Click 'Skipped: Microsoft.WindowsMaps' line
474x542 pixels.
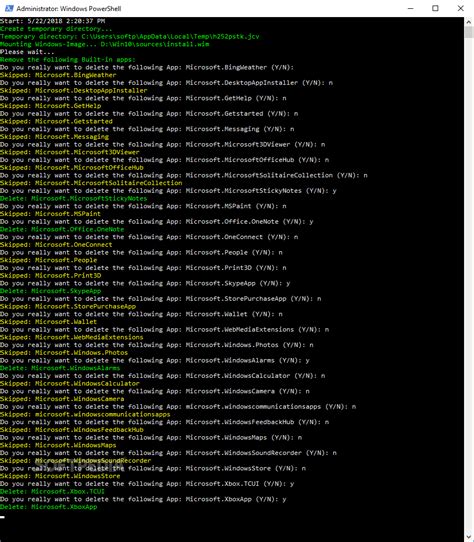click(58, 445)
